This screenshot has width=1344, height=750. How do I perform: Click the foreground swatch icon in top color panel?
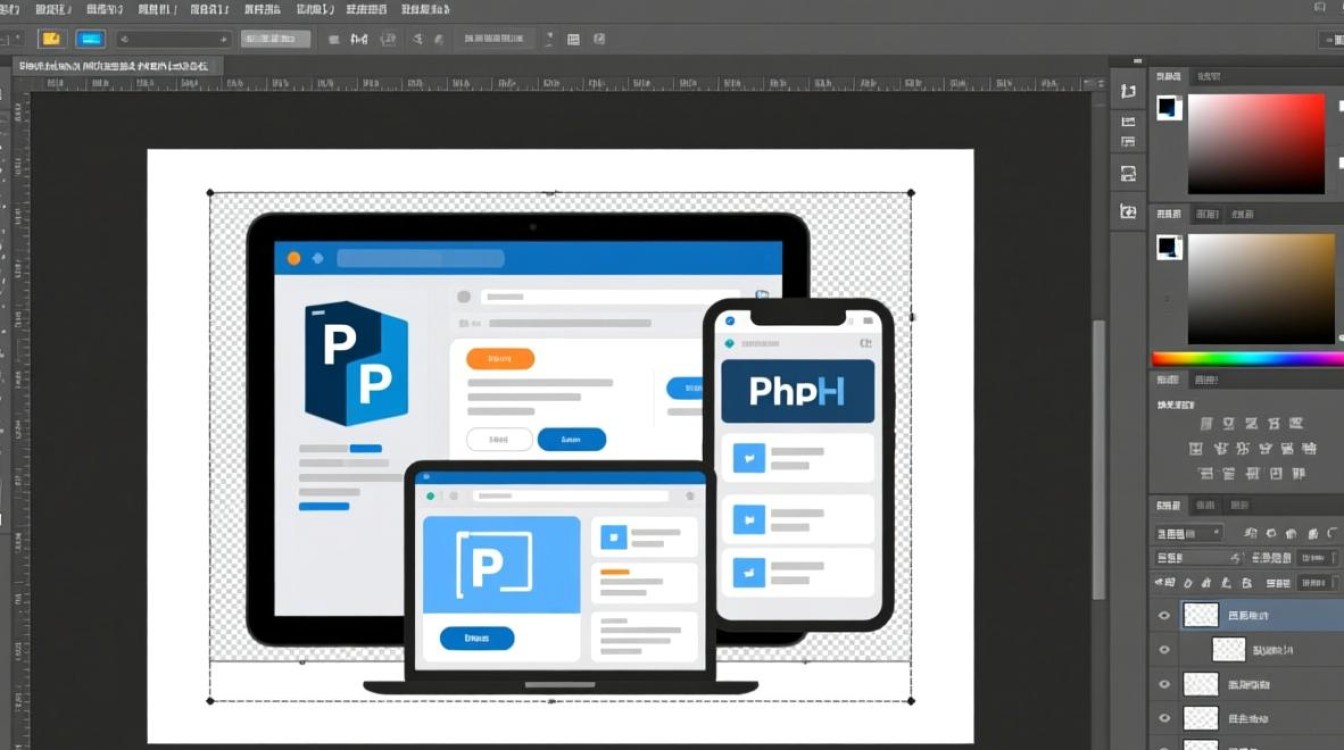coord(1169,108)
